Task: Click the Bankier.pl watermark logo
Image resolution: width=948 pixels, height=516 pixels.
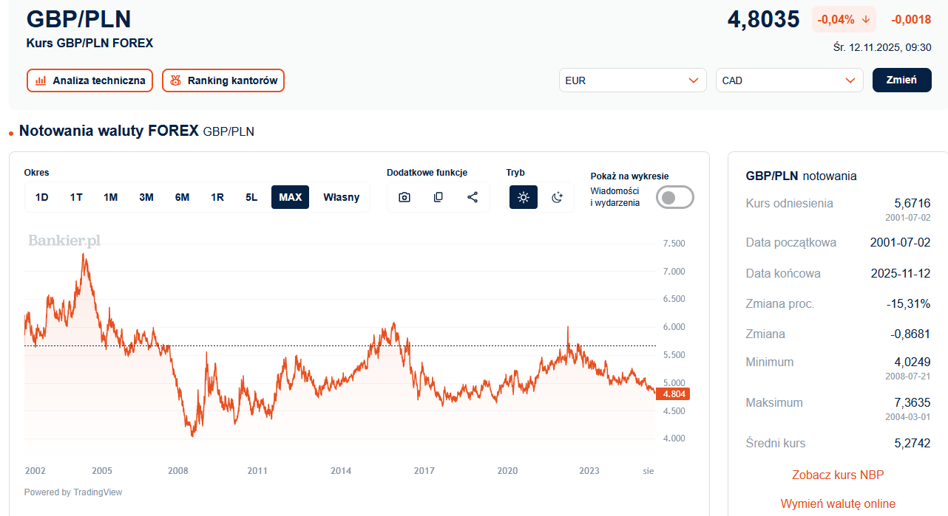Action: coord(64,241)
